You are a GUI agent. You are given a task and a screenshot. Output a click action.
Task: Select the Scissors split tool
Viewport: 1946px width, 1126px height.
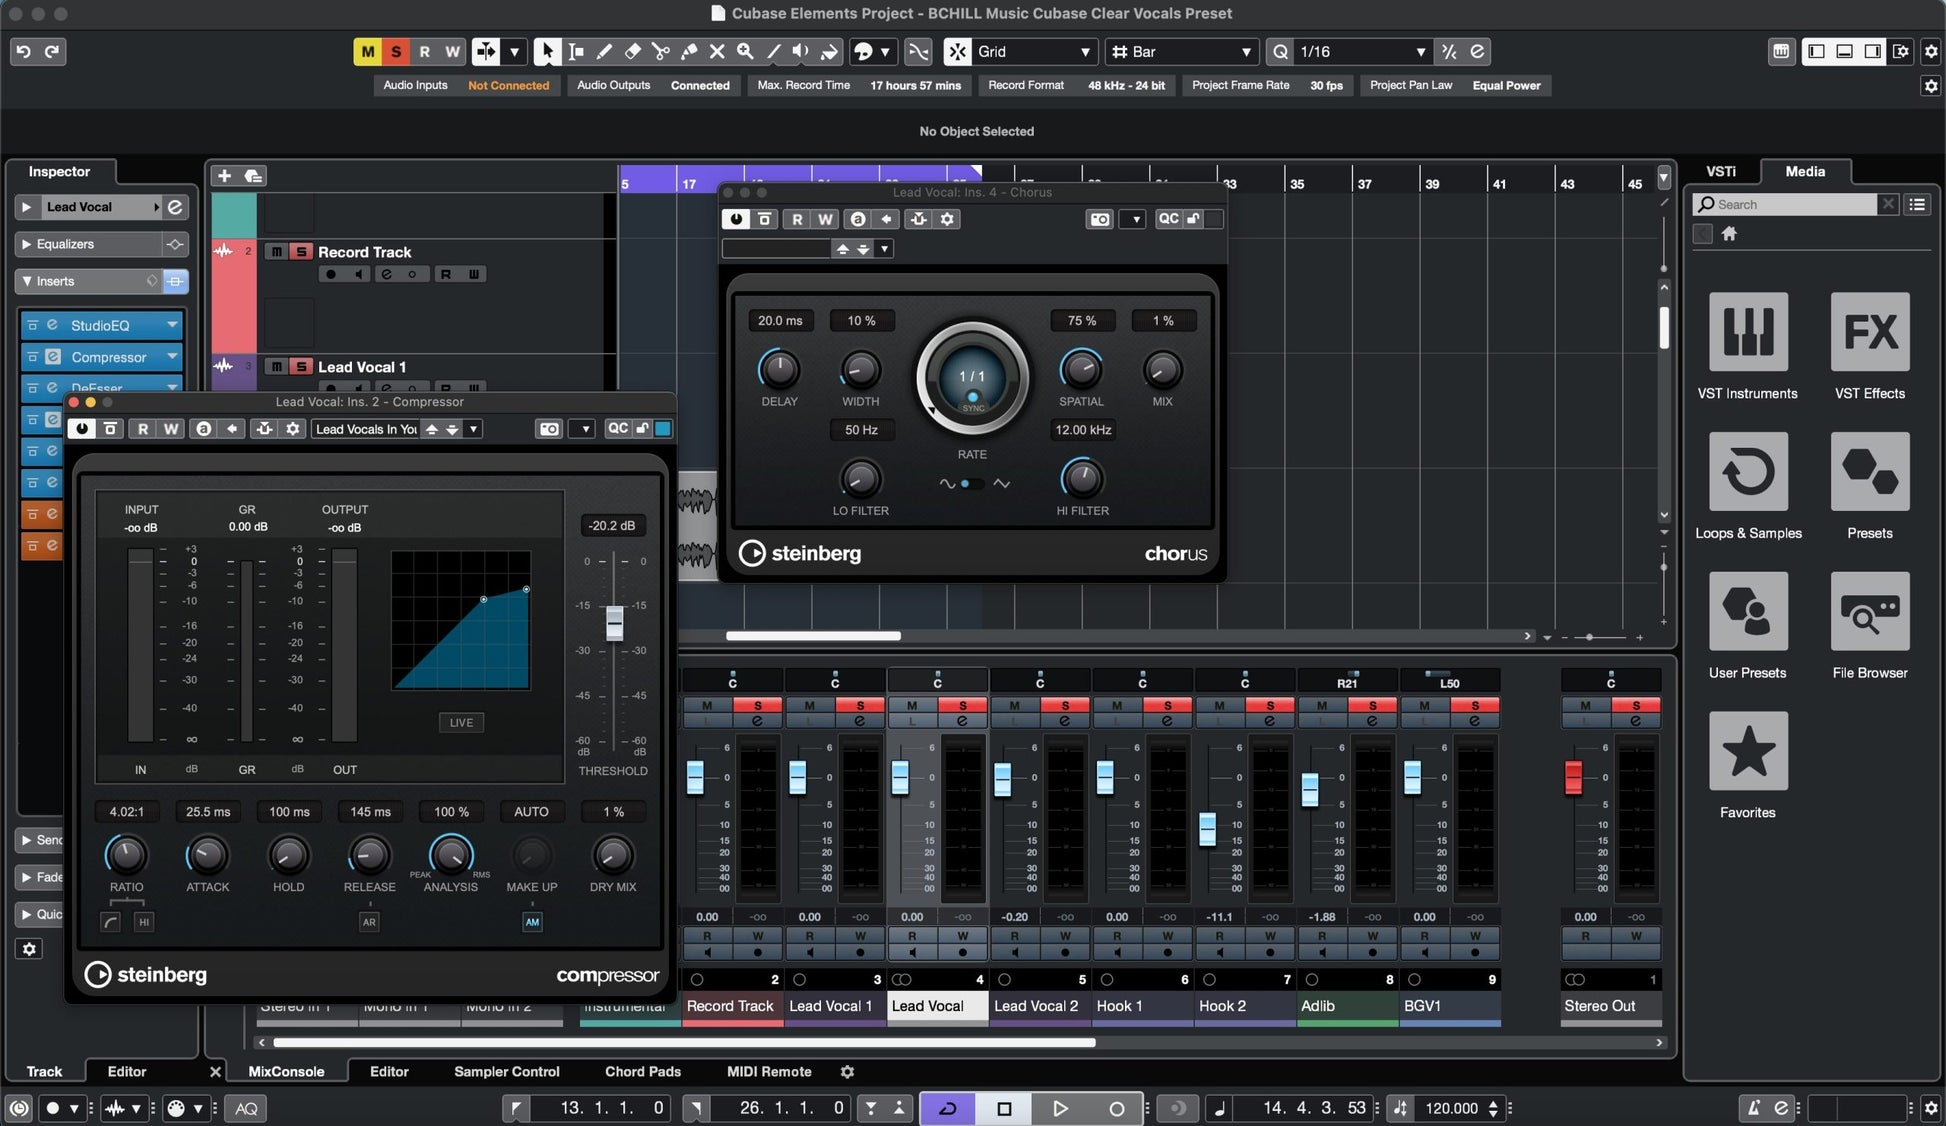click(x=660, y=51)
